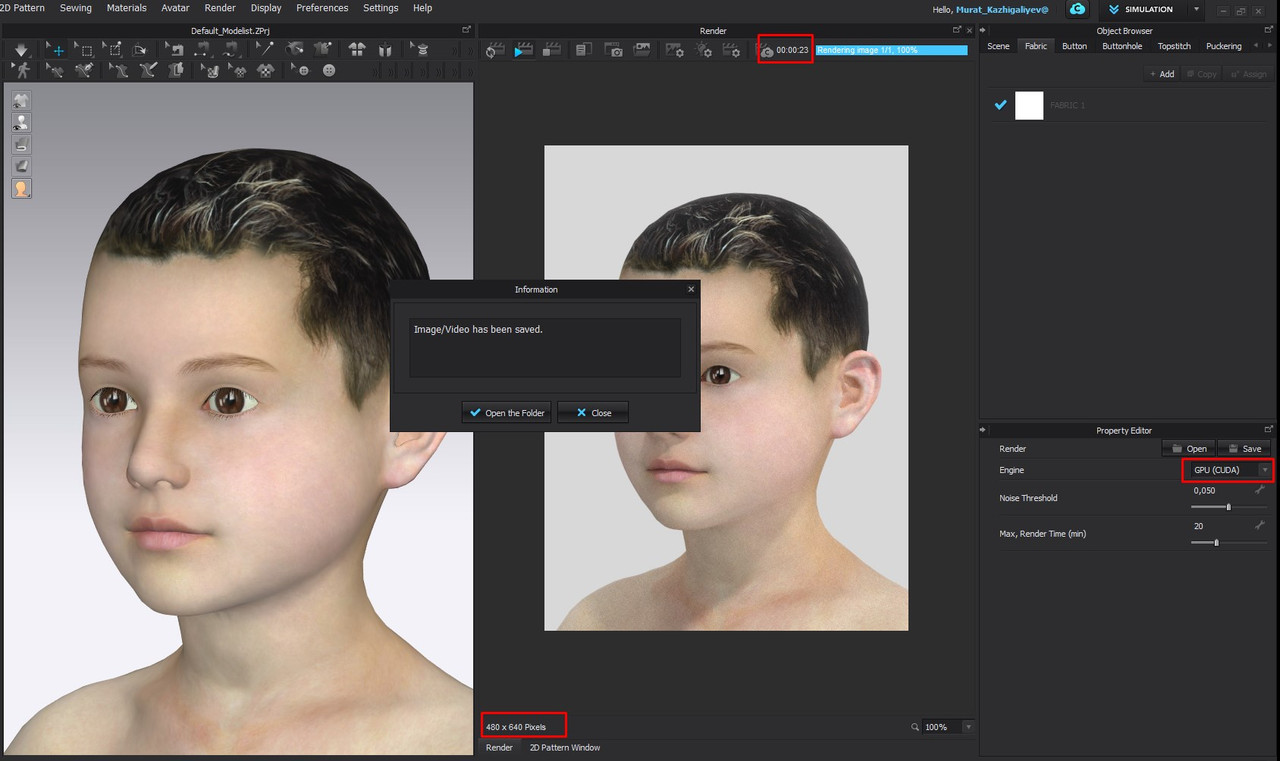Toggle the Copy option for FABRIC 1

(x=1201, y=73)
